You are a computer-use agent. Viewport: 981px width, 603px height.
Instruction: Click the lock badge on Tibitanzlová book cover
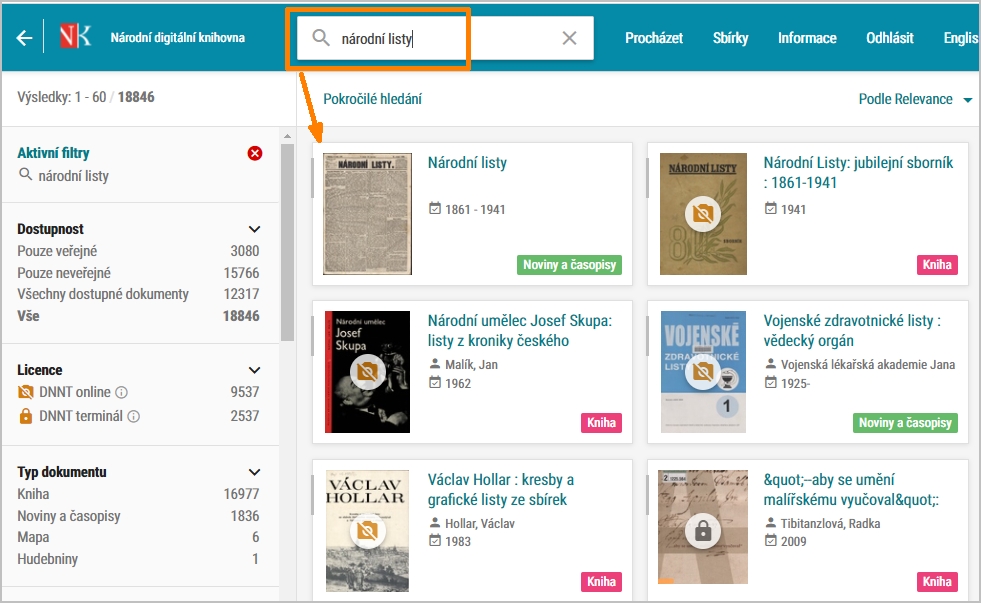tap(703, 531)
